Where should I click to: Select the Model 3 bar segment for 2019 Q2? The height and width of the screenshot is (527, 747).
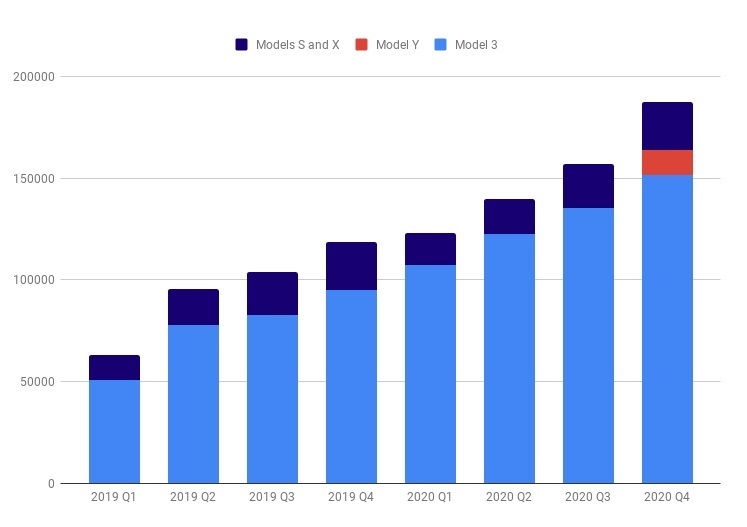[193, 404]
